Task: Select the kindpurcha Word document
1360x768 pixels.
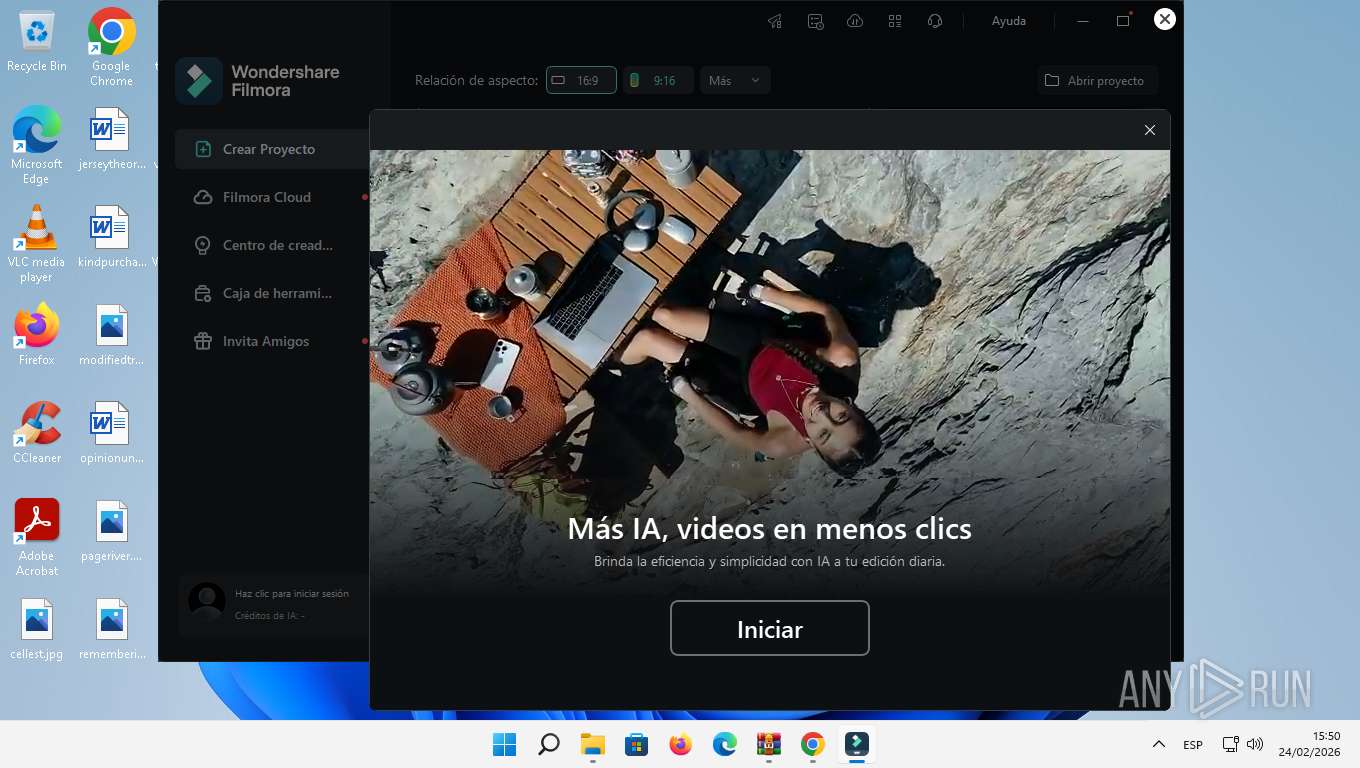Action: coord(111,237)
